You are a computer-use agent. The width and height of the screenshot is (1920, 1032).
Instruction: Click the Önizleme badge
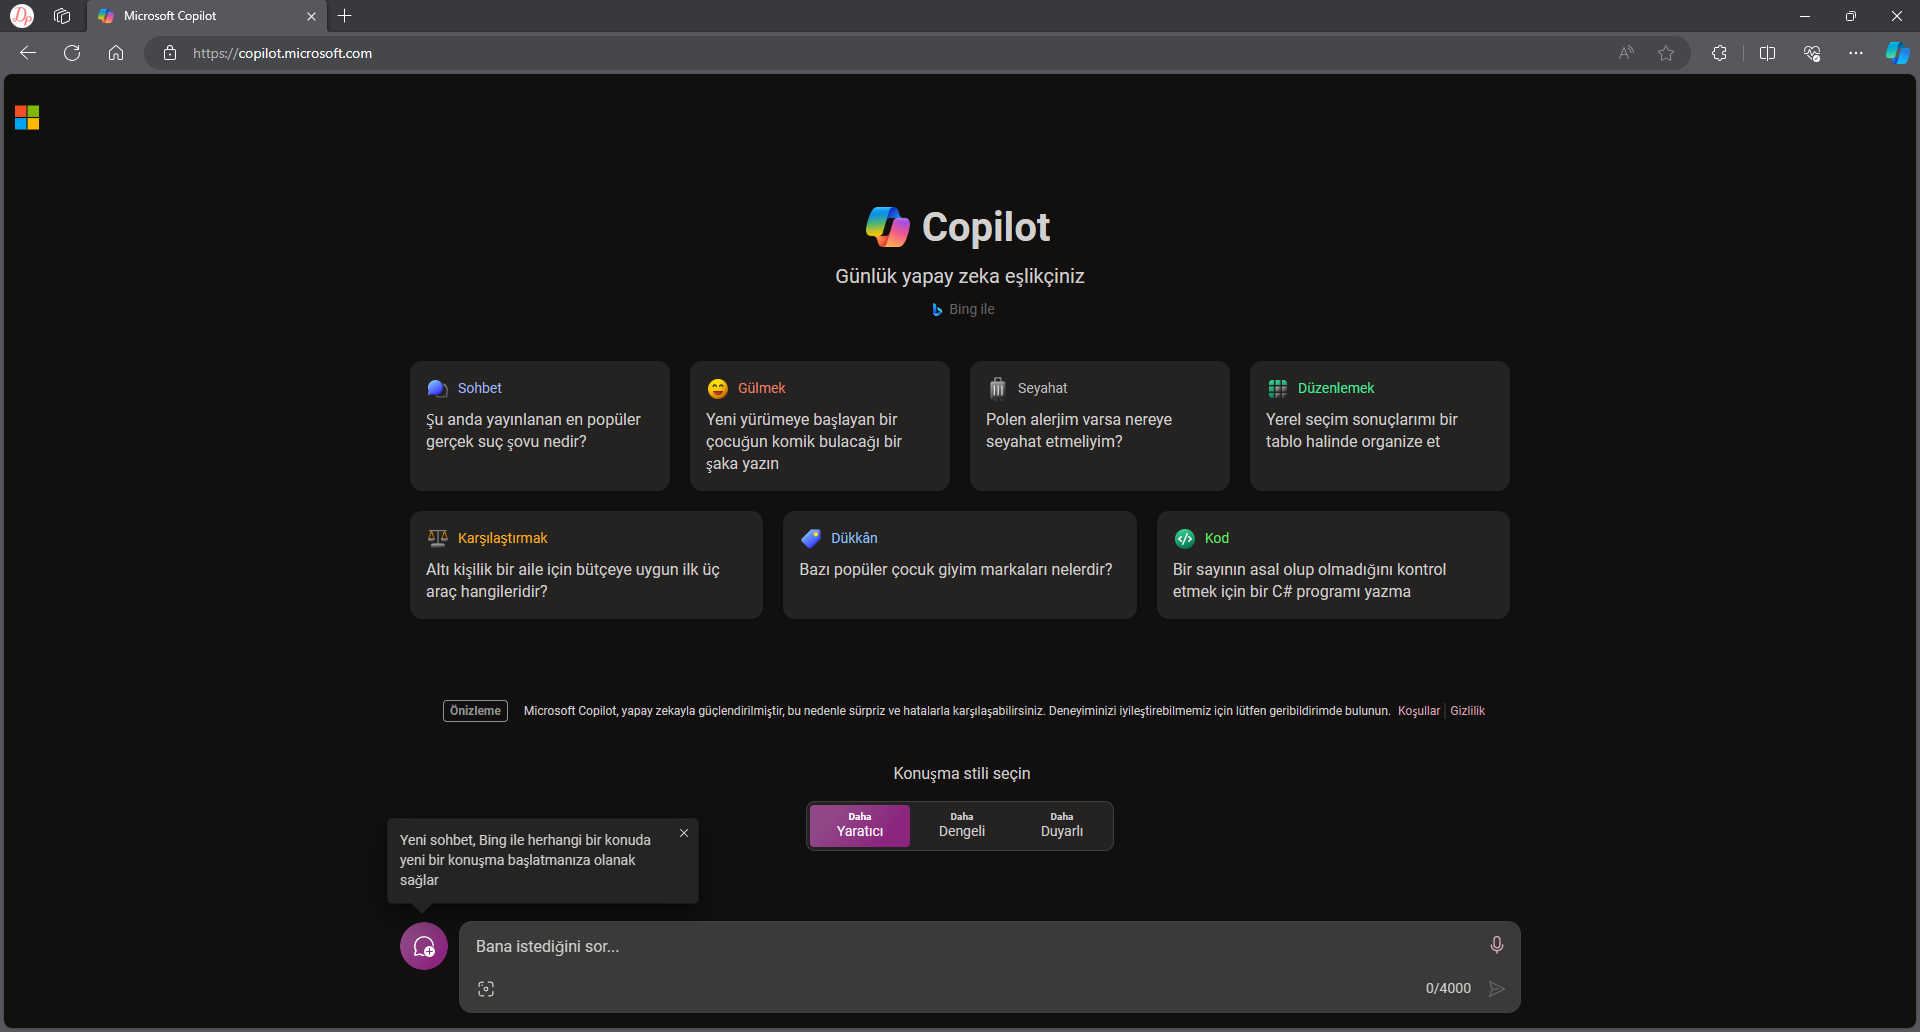pos(475,711)
